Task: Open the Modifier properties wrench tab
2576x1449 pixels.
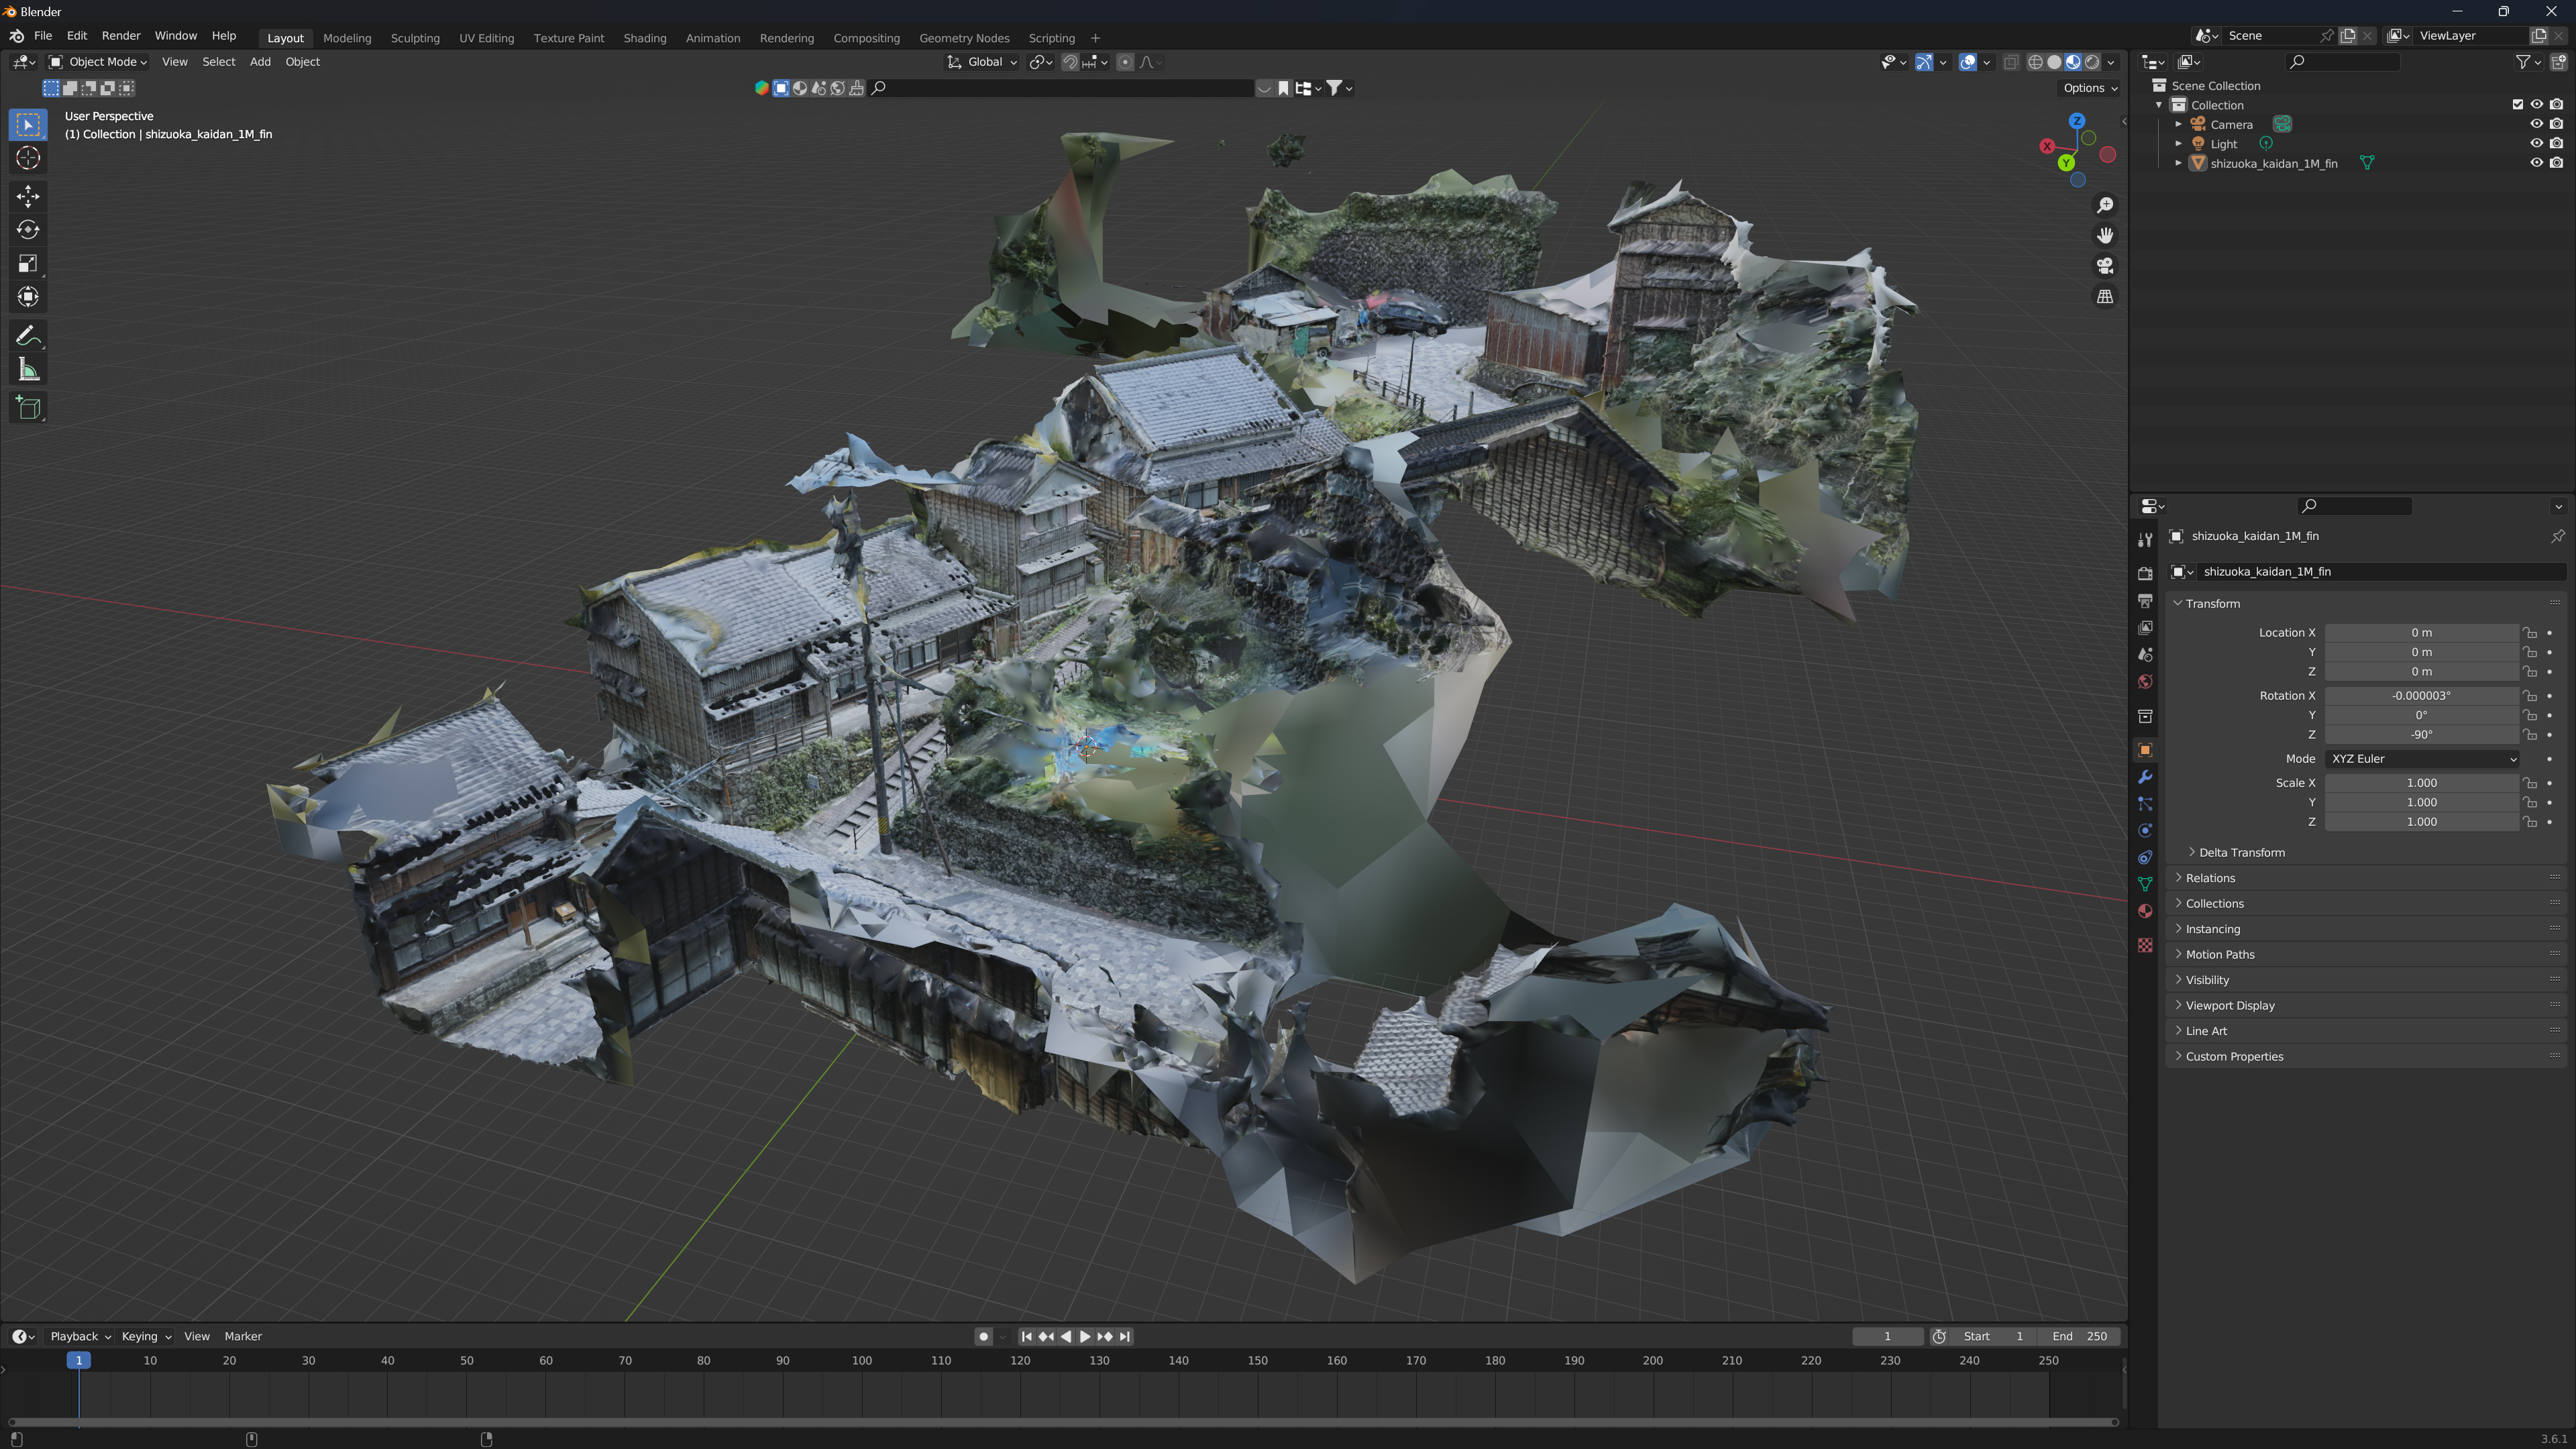Action: [2145, 777]
